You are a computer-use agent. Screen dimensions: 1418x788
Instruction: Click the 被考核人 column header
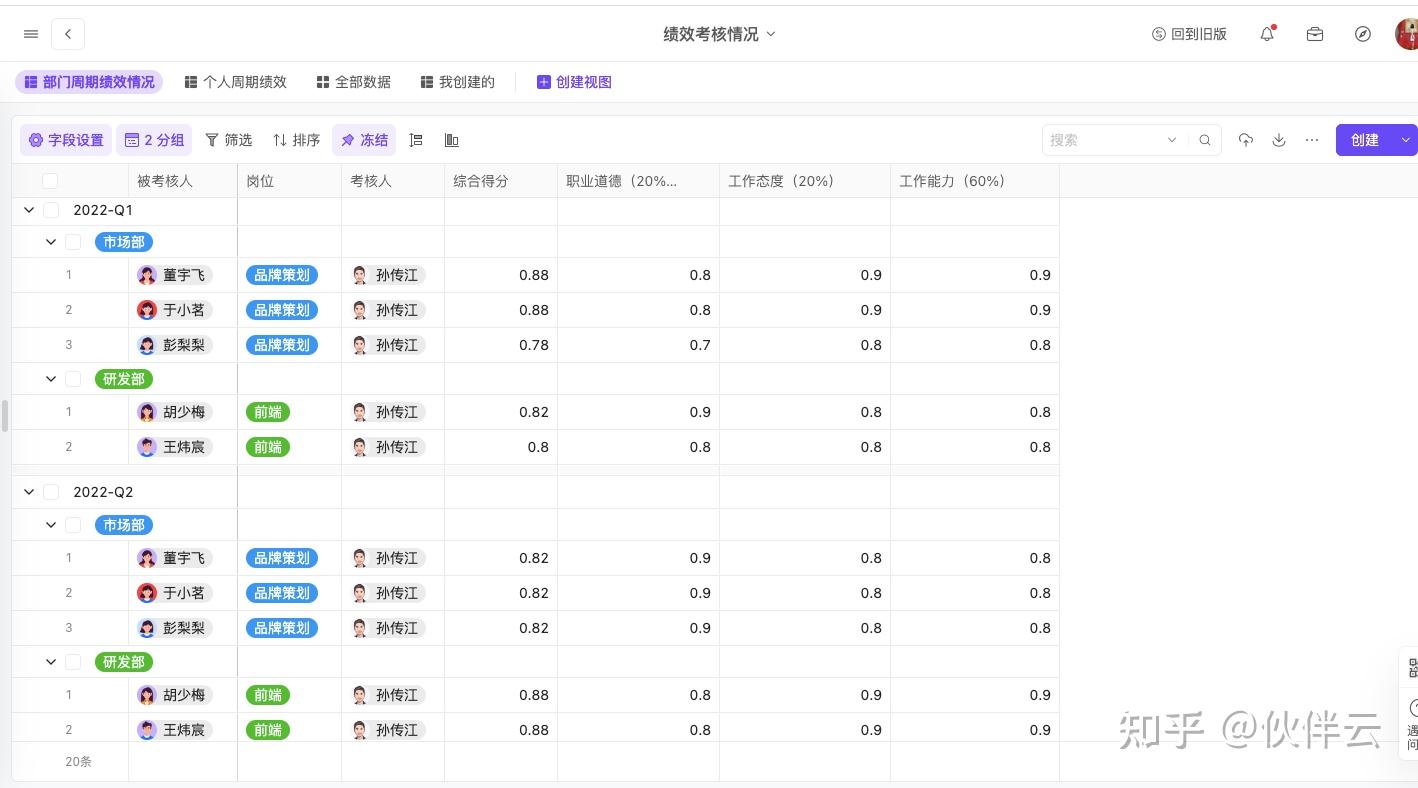183,181
